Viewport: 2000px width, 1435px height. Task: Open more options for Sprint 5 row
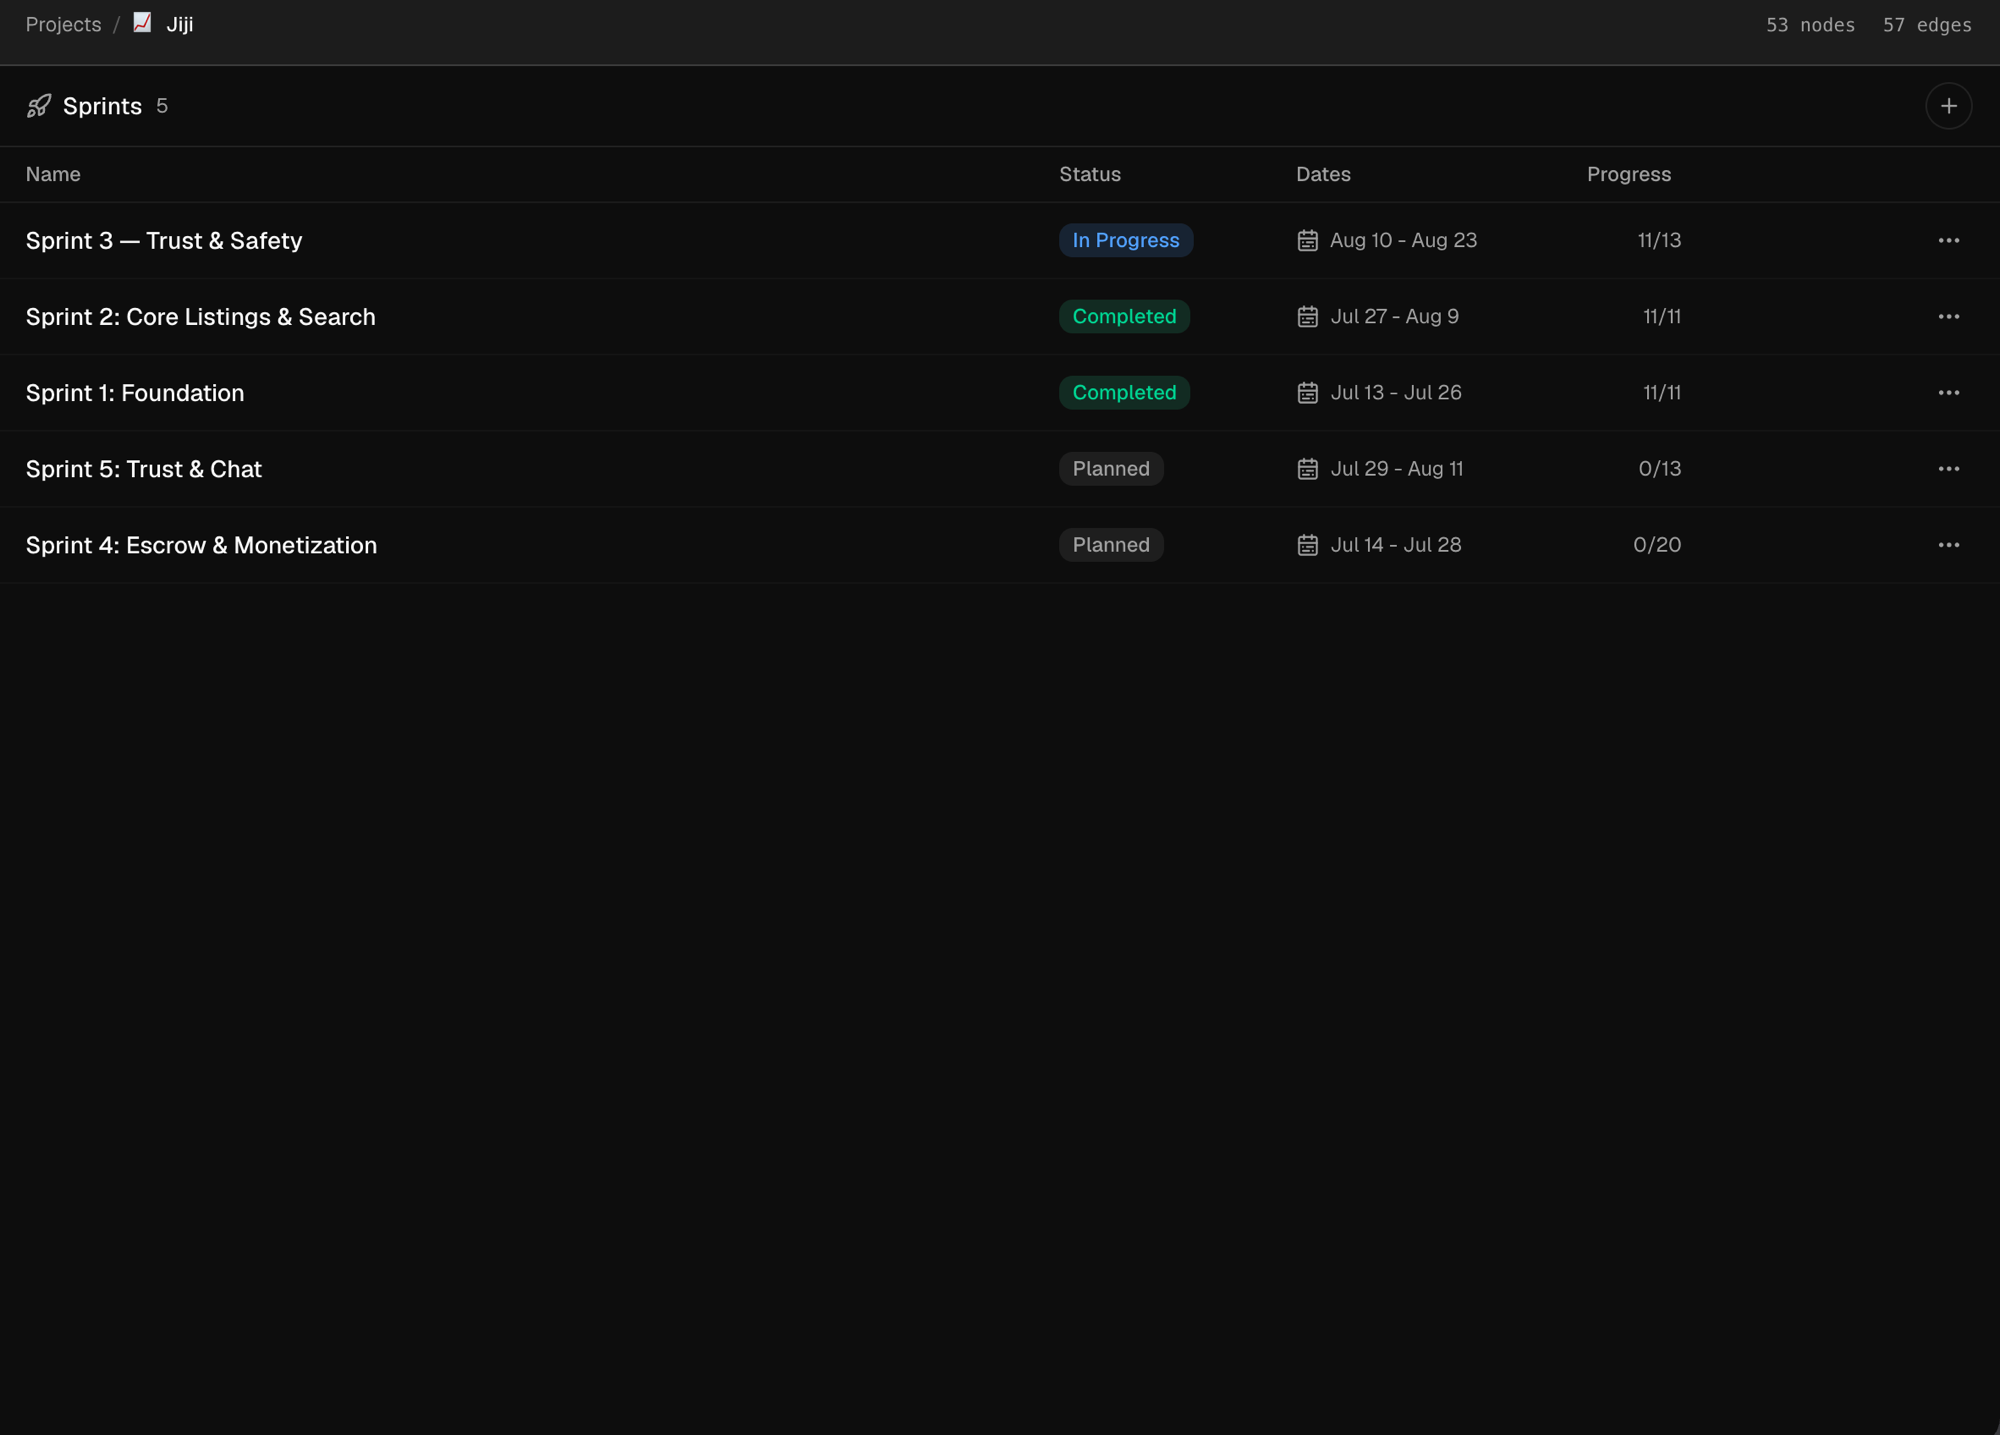[x=1948, y=468]
